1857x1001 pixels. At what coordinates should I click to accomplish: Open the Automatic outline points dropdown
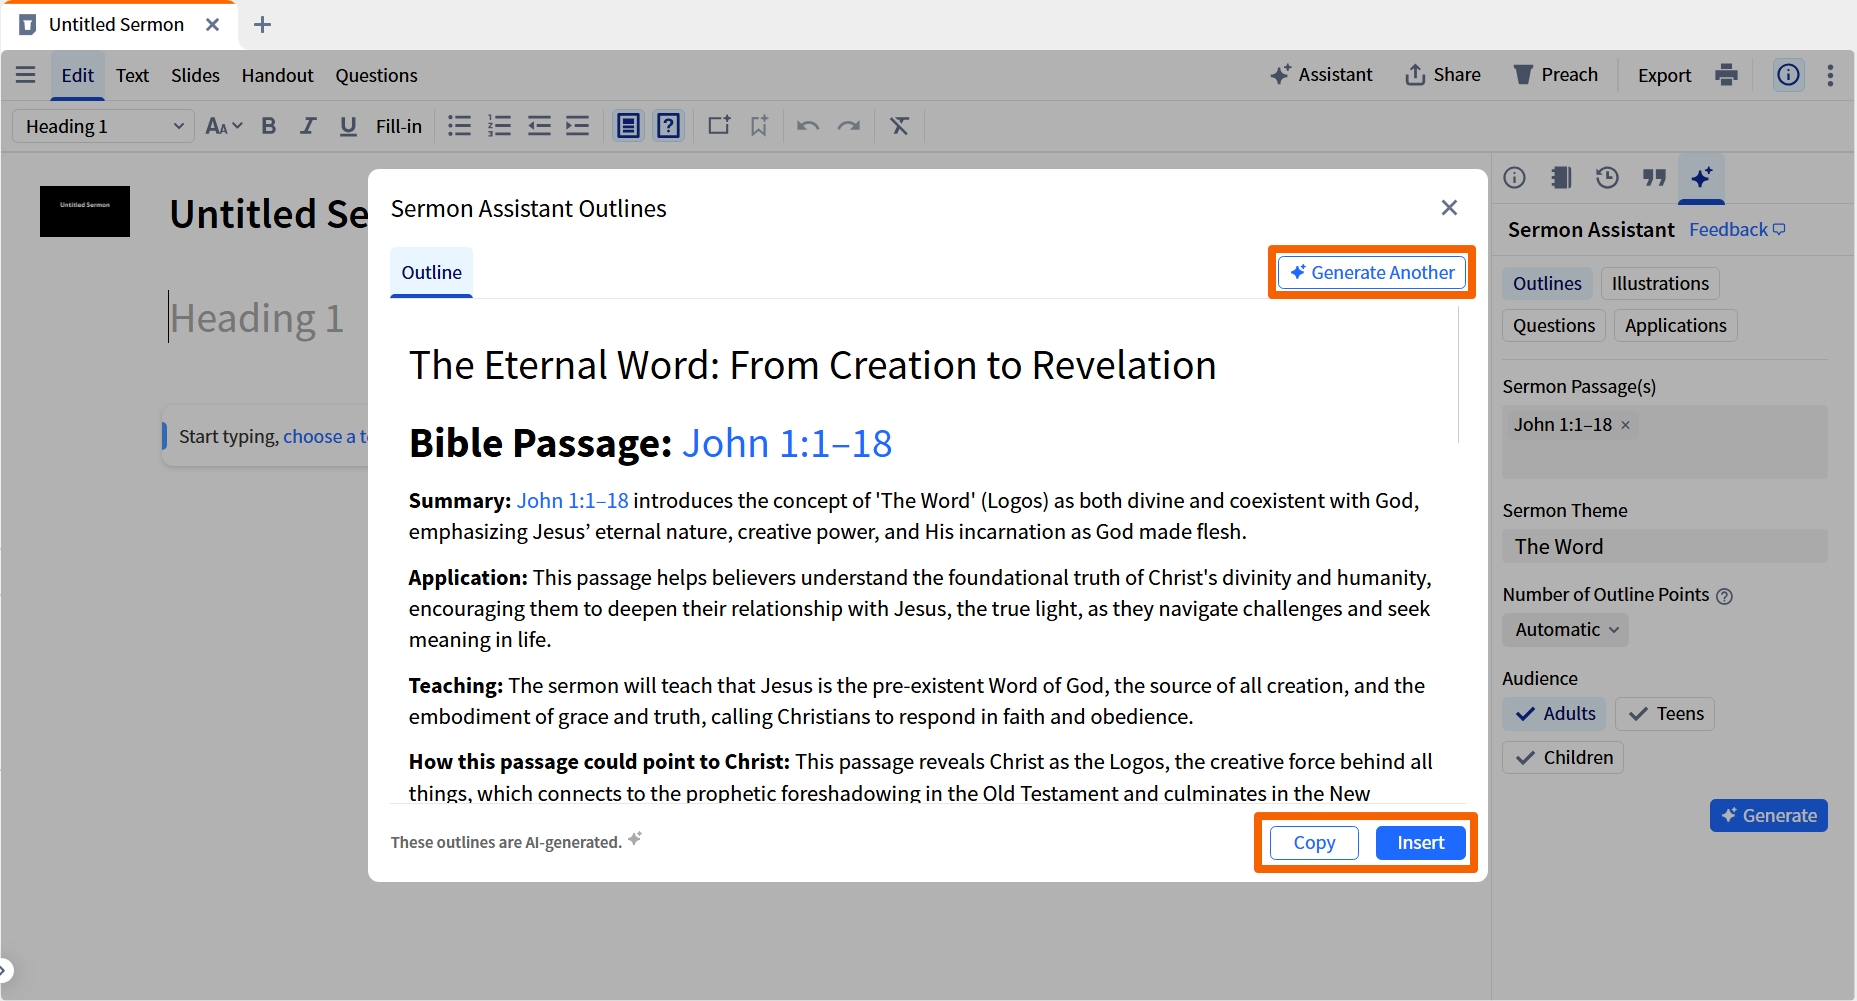click(1565, 630)
